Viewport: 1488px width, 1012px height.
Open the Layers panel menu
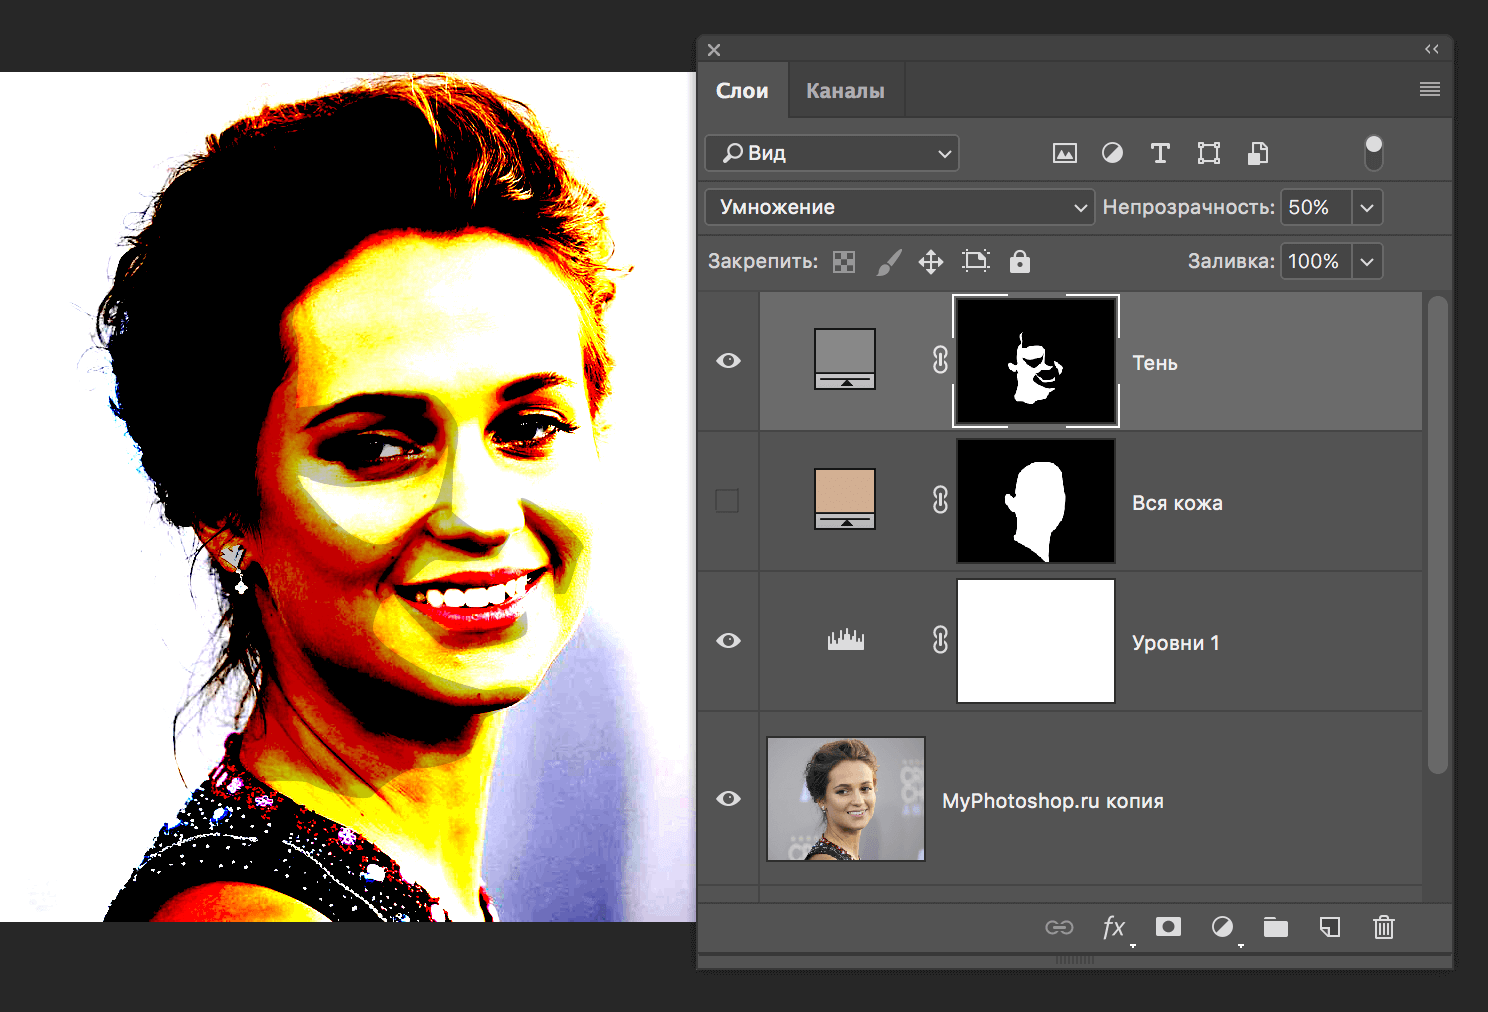pos(1429,89)
